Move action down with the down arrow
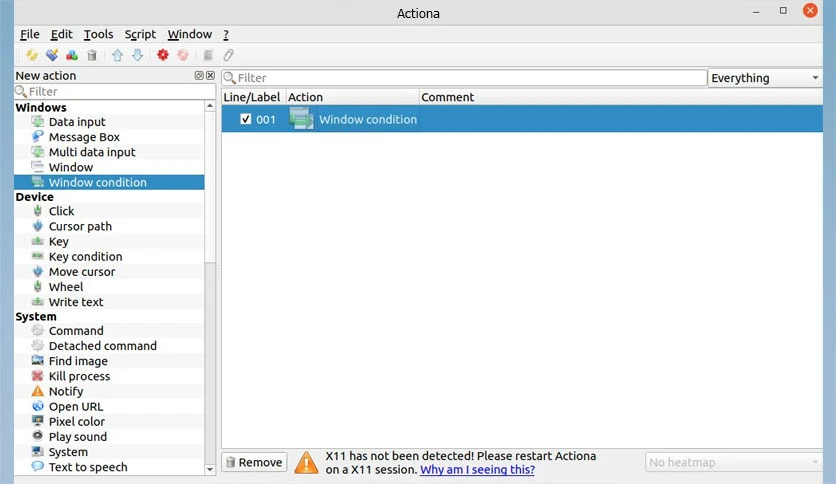This screenshot has height=484, width=836. pos(138,55)
